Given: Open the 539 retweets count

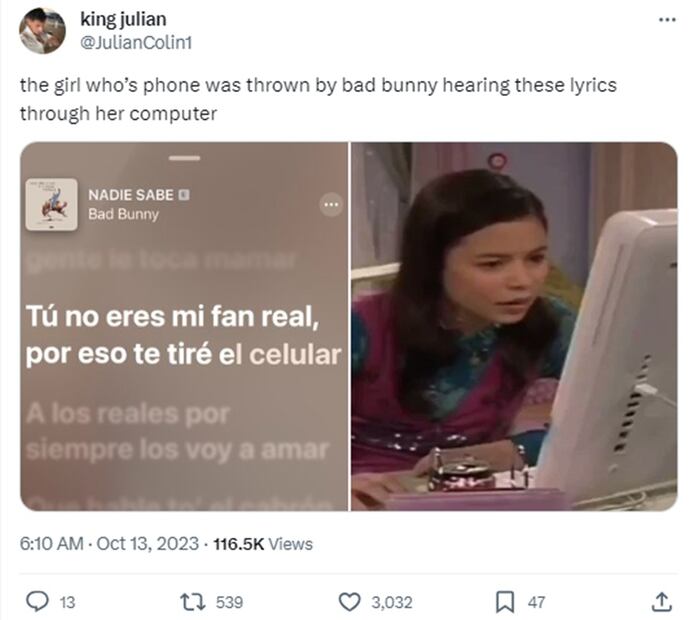Looking at the screenshot, I should pos(229,603).
